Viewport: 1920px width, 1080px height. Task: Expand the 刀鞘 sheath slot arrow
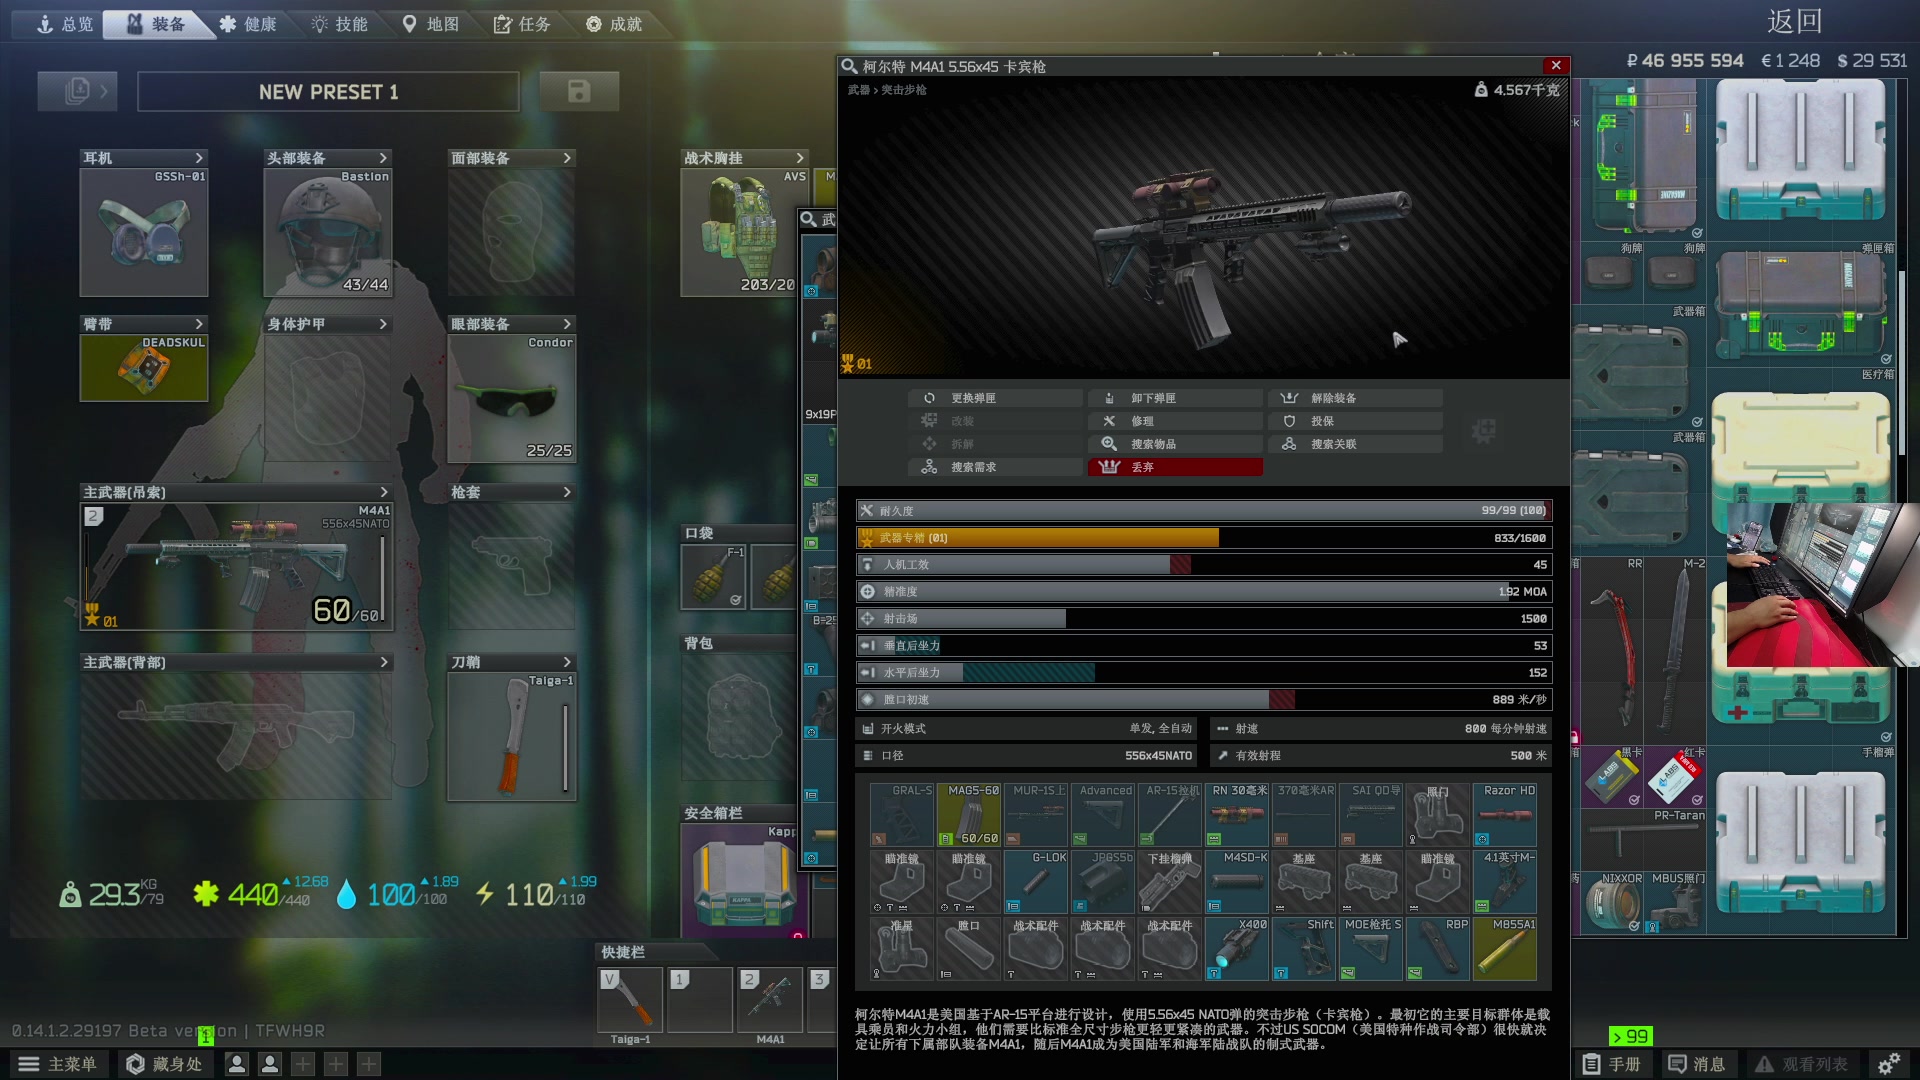[x=567, y=662]
